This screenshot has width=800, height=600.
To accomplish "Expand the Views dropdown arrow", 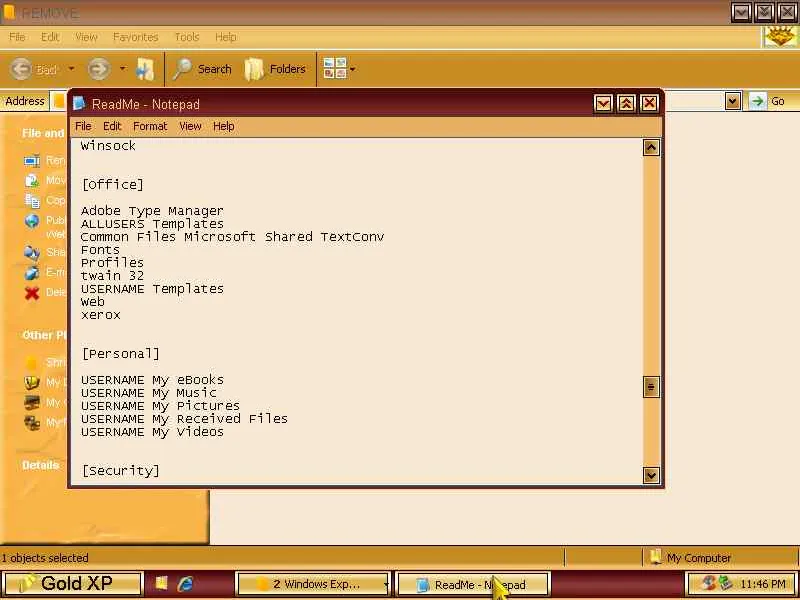I will (x=353, y=69).
